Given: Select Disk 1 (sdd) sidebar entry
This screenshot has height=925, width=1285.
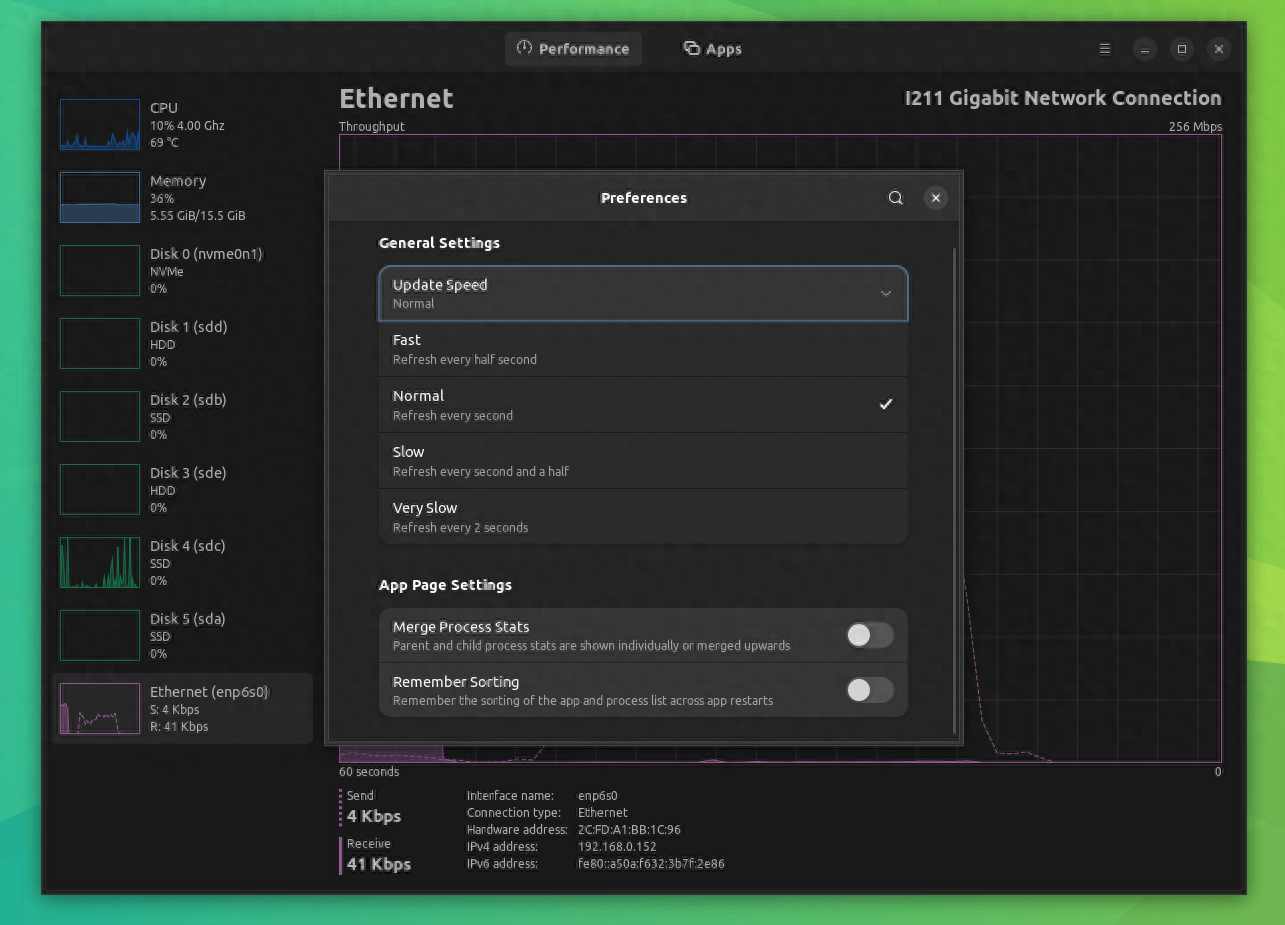Looking at the screenshot, I should [182, 343].
